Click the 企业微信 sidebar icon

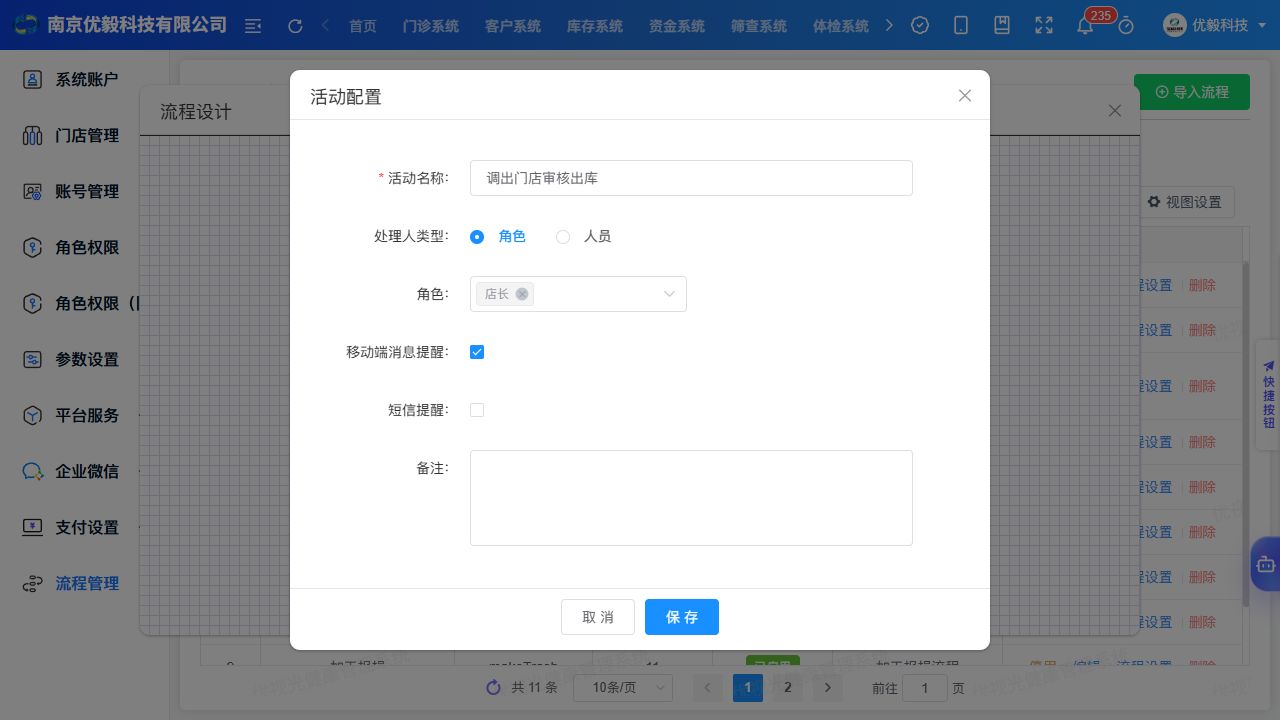pyautogui.click(x=33, y=471)
